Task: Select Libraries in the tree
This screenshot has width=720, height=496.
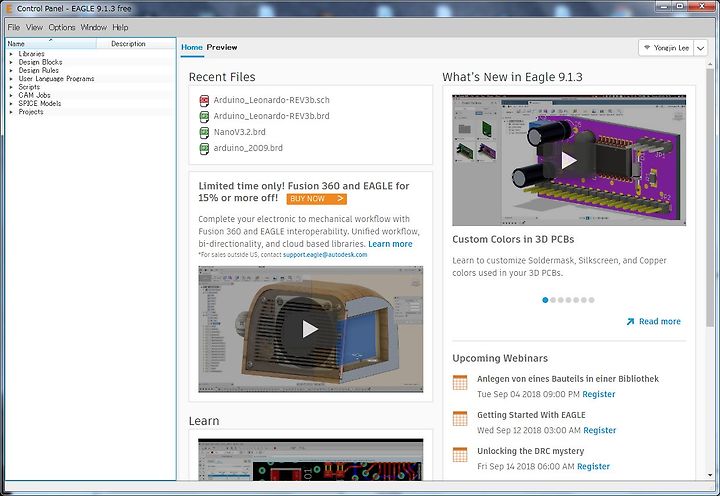Action: (x=31, y=54)
